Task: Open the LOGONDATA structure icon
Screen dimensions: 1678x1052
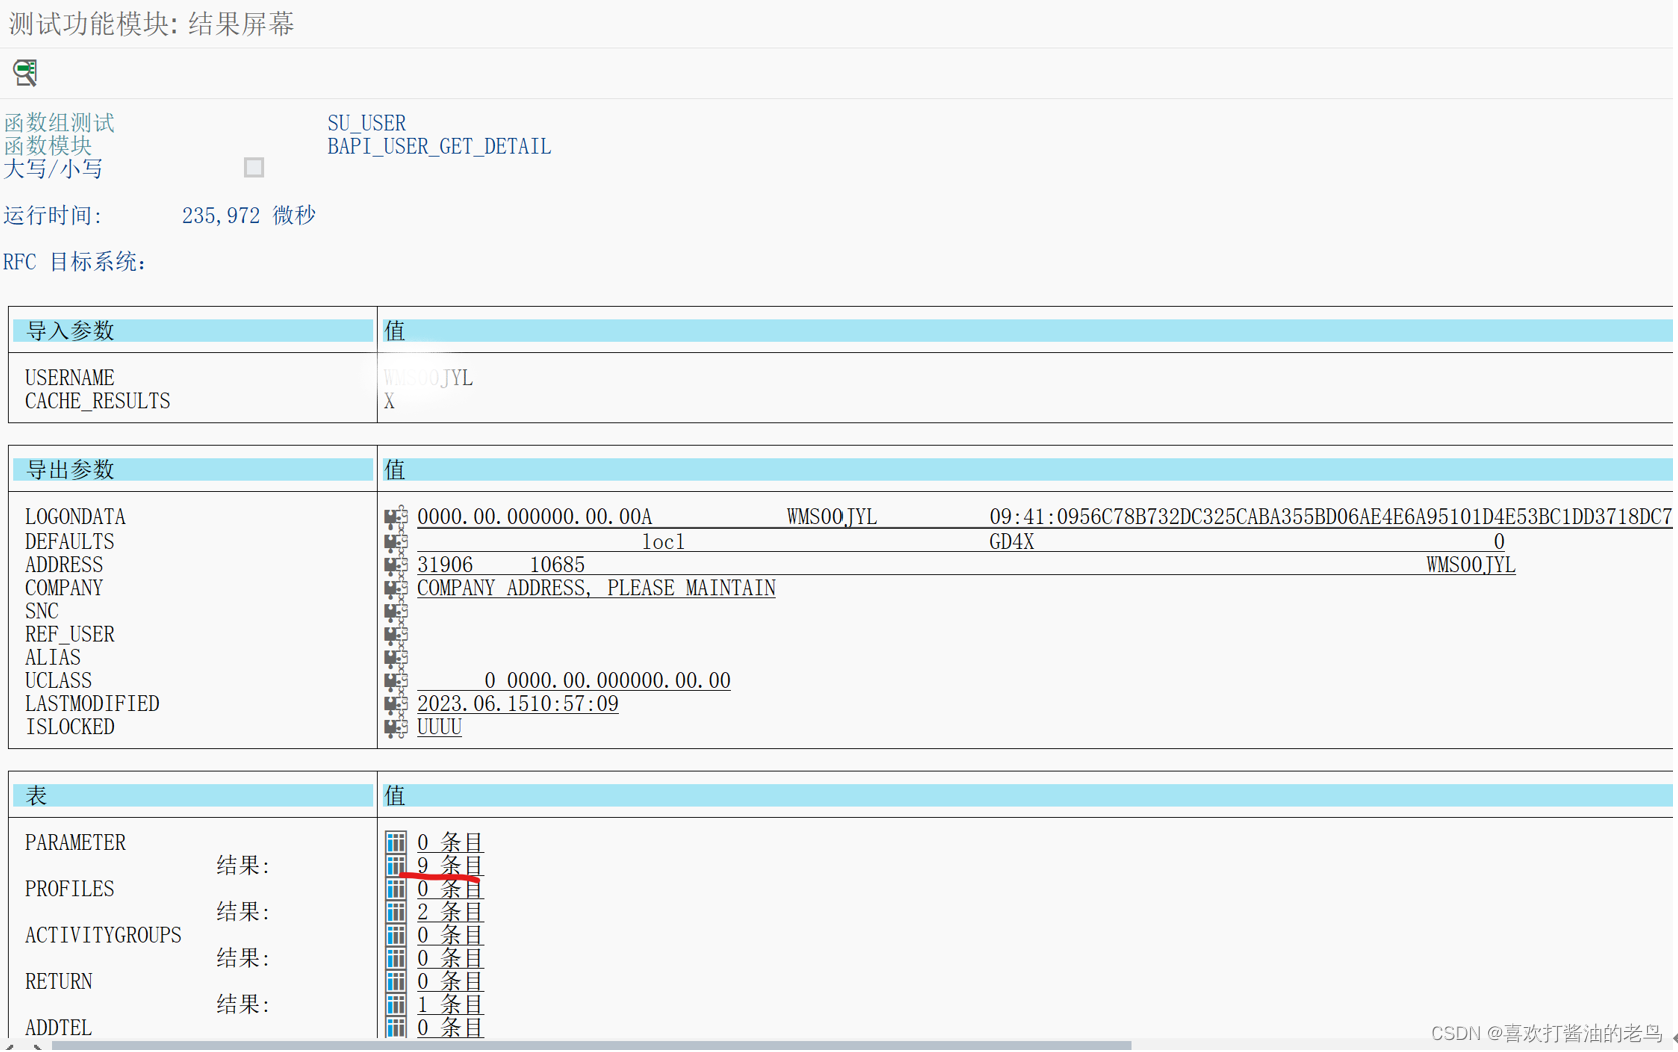Action: [396, 517]
